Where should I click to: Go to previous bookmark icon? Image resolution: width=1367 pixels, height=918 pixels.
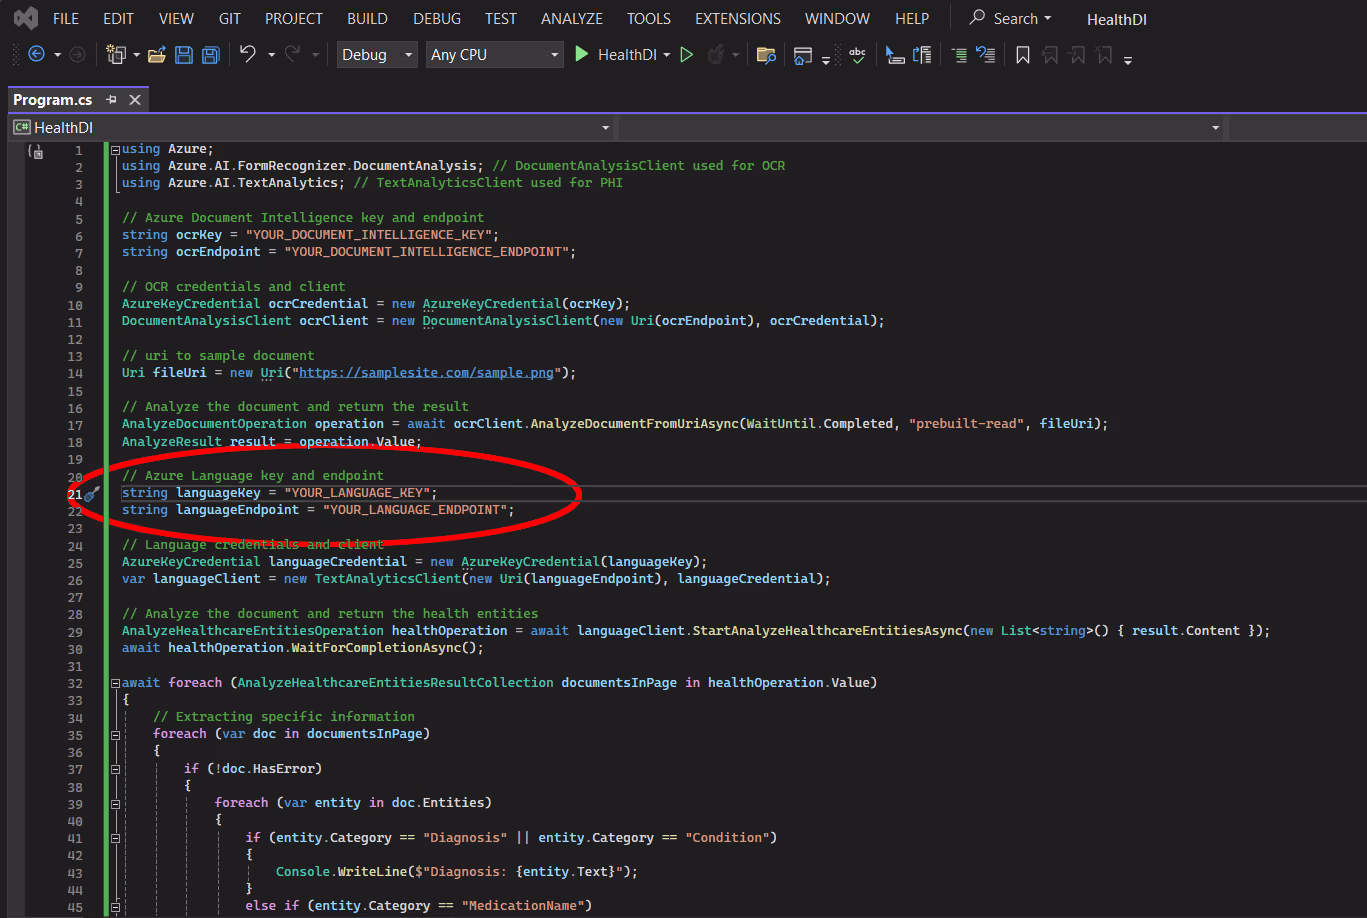[1050, 55]
